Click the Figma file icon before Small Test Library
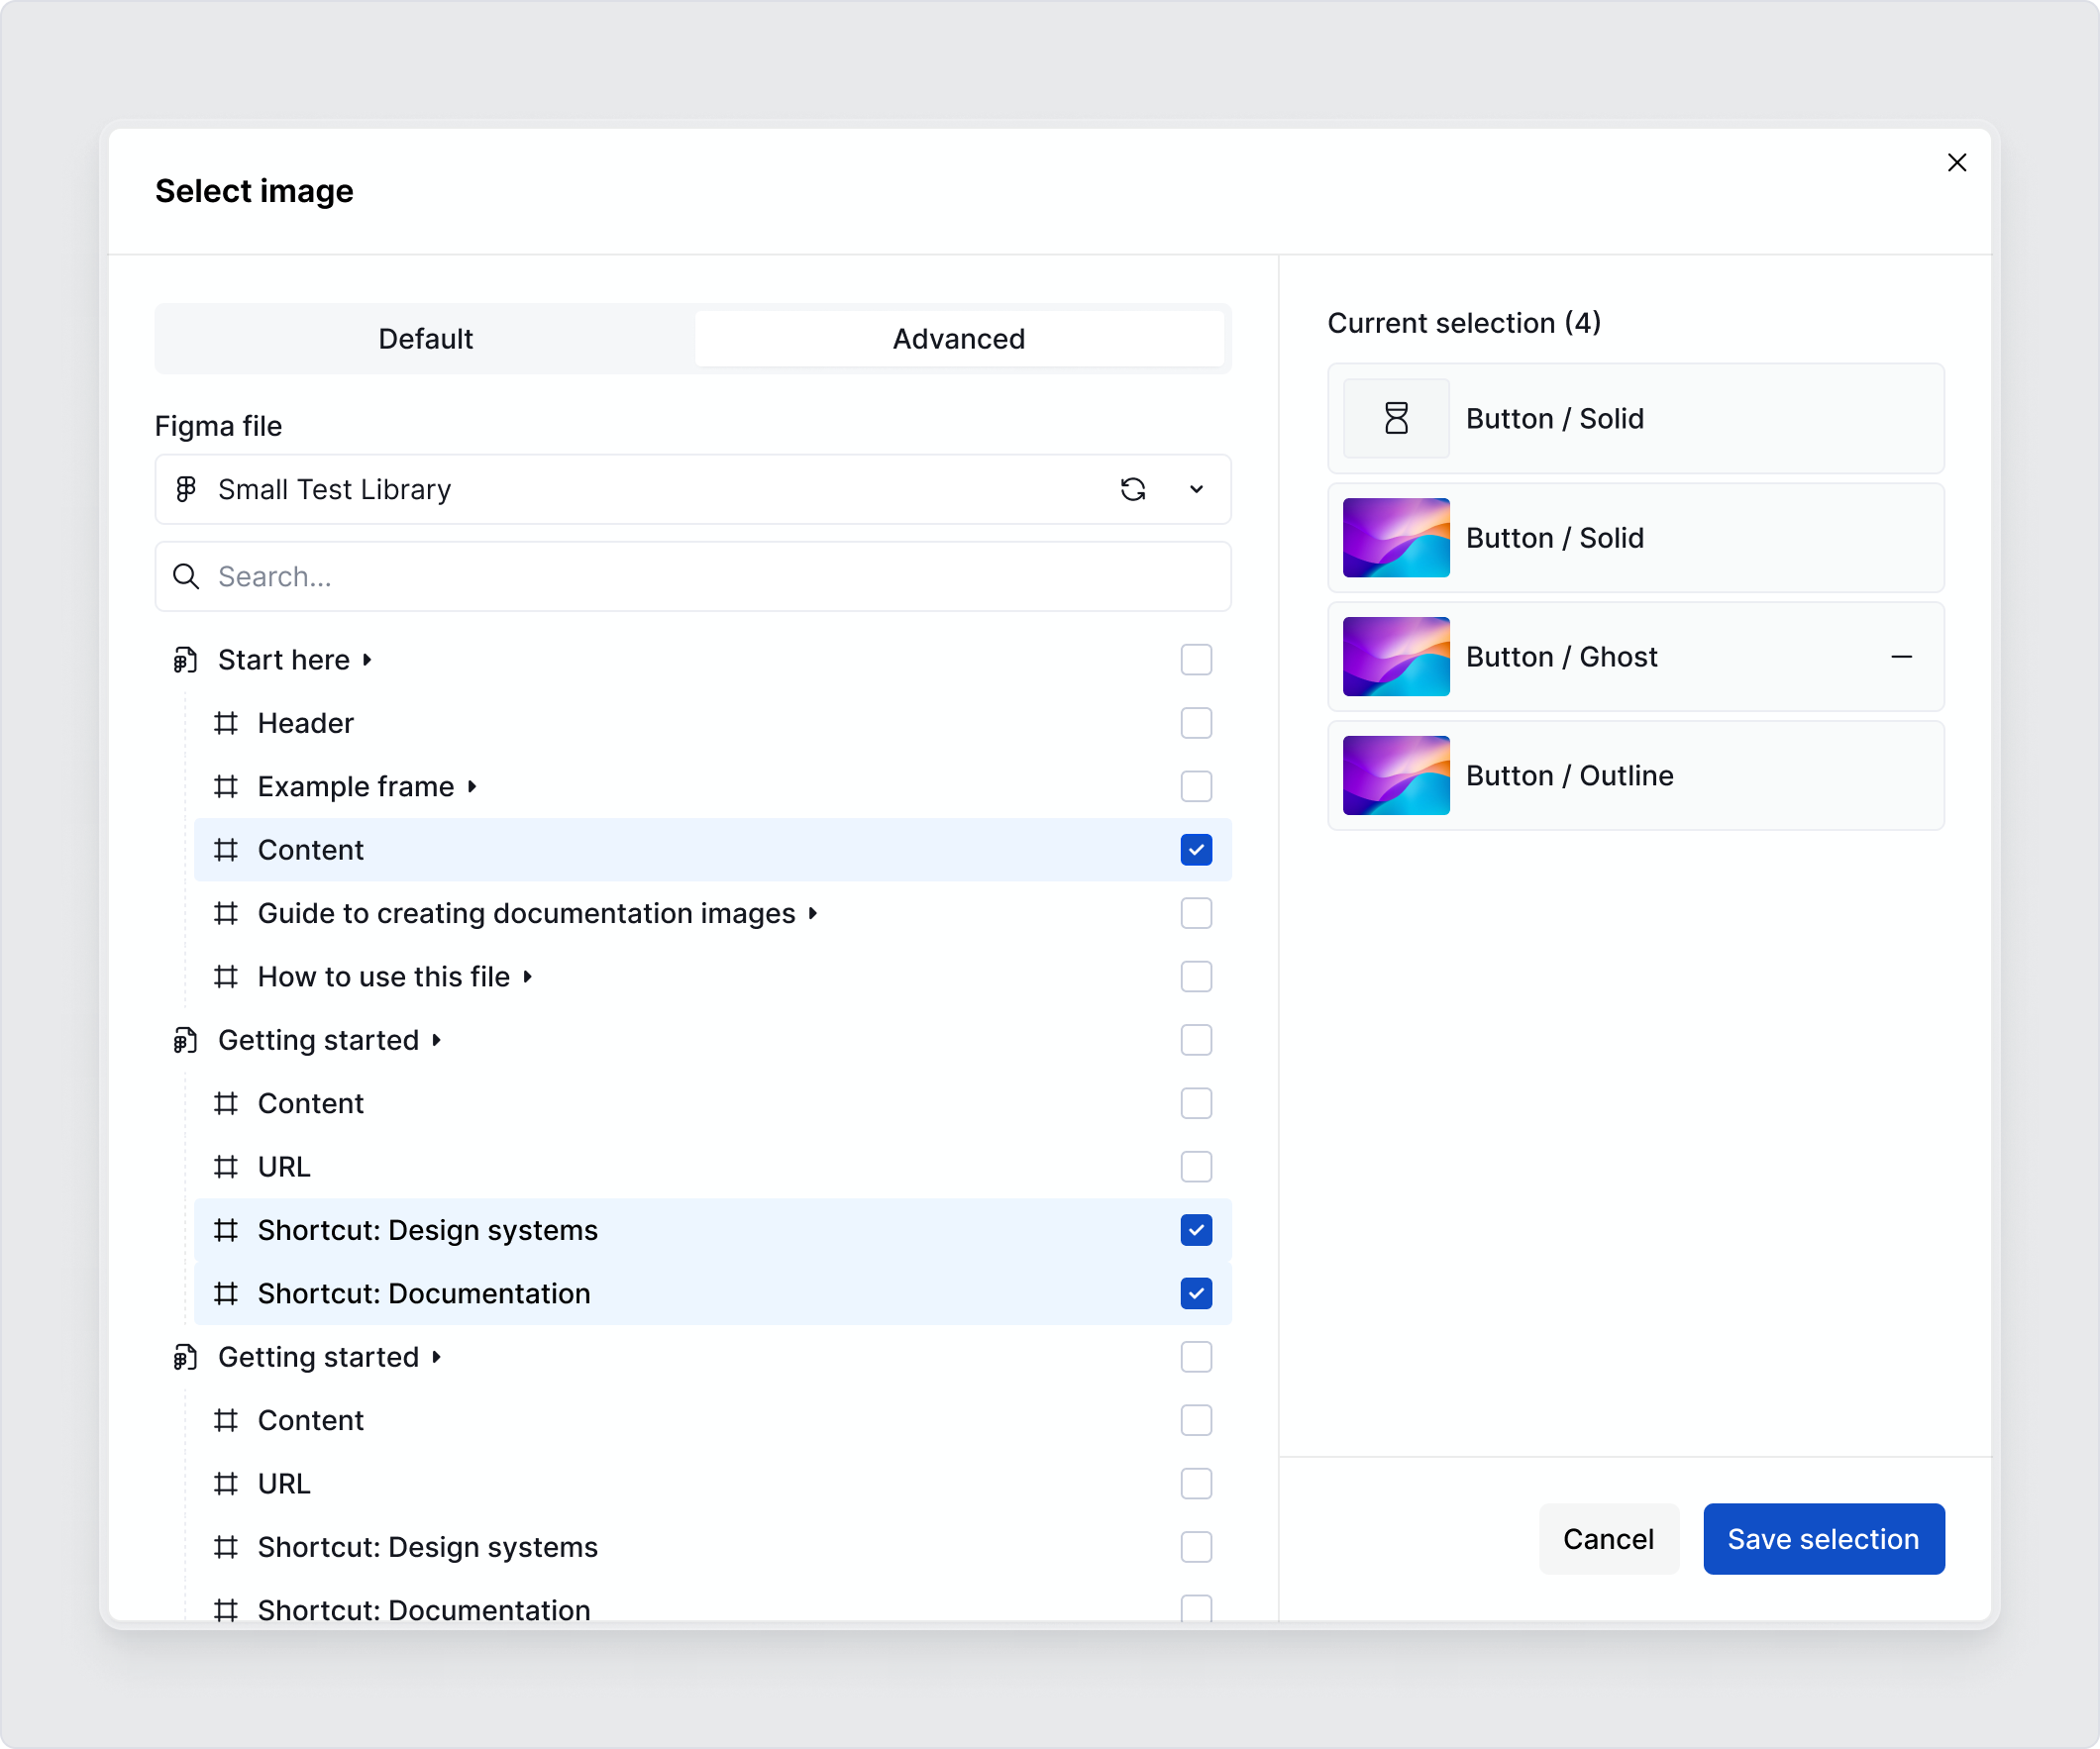Image resolution: width=2100 pixels, height=1749 pixels. [x=187, y=490]
